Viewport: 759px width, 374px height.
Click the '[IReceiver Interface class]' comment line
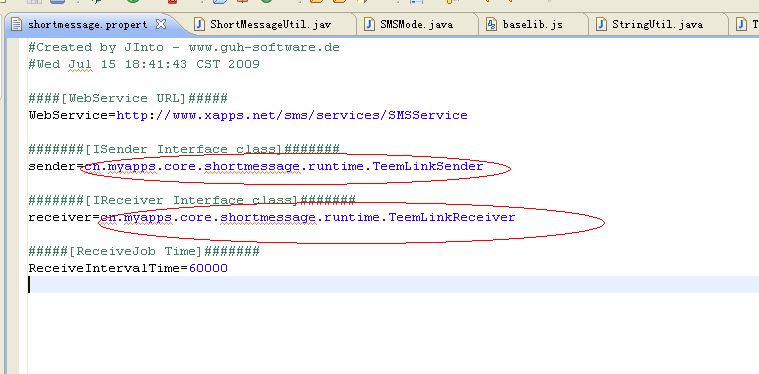(192, 201)
